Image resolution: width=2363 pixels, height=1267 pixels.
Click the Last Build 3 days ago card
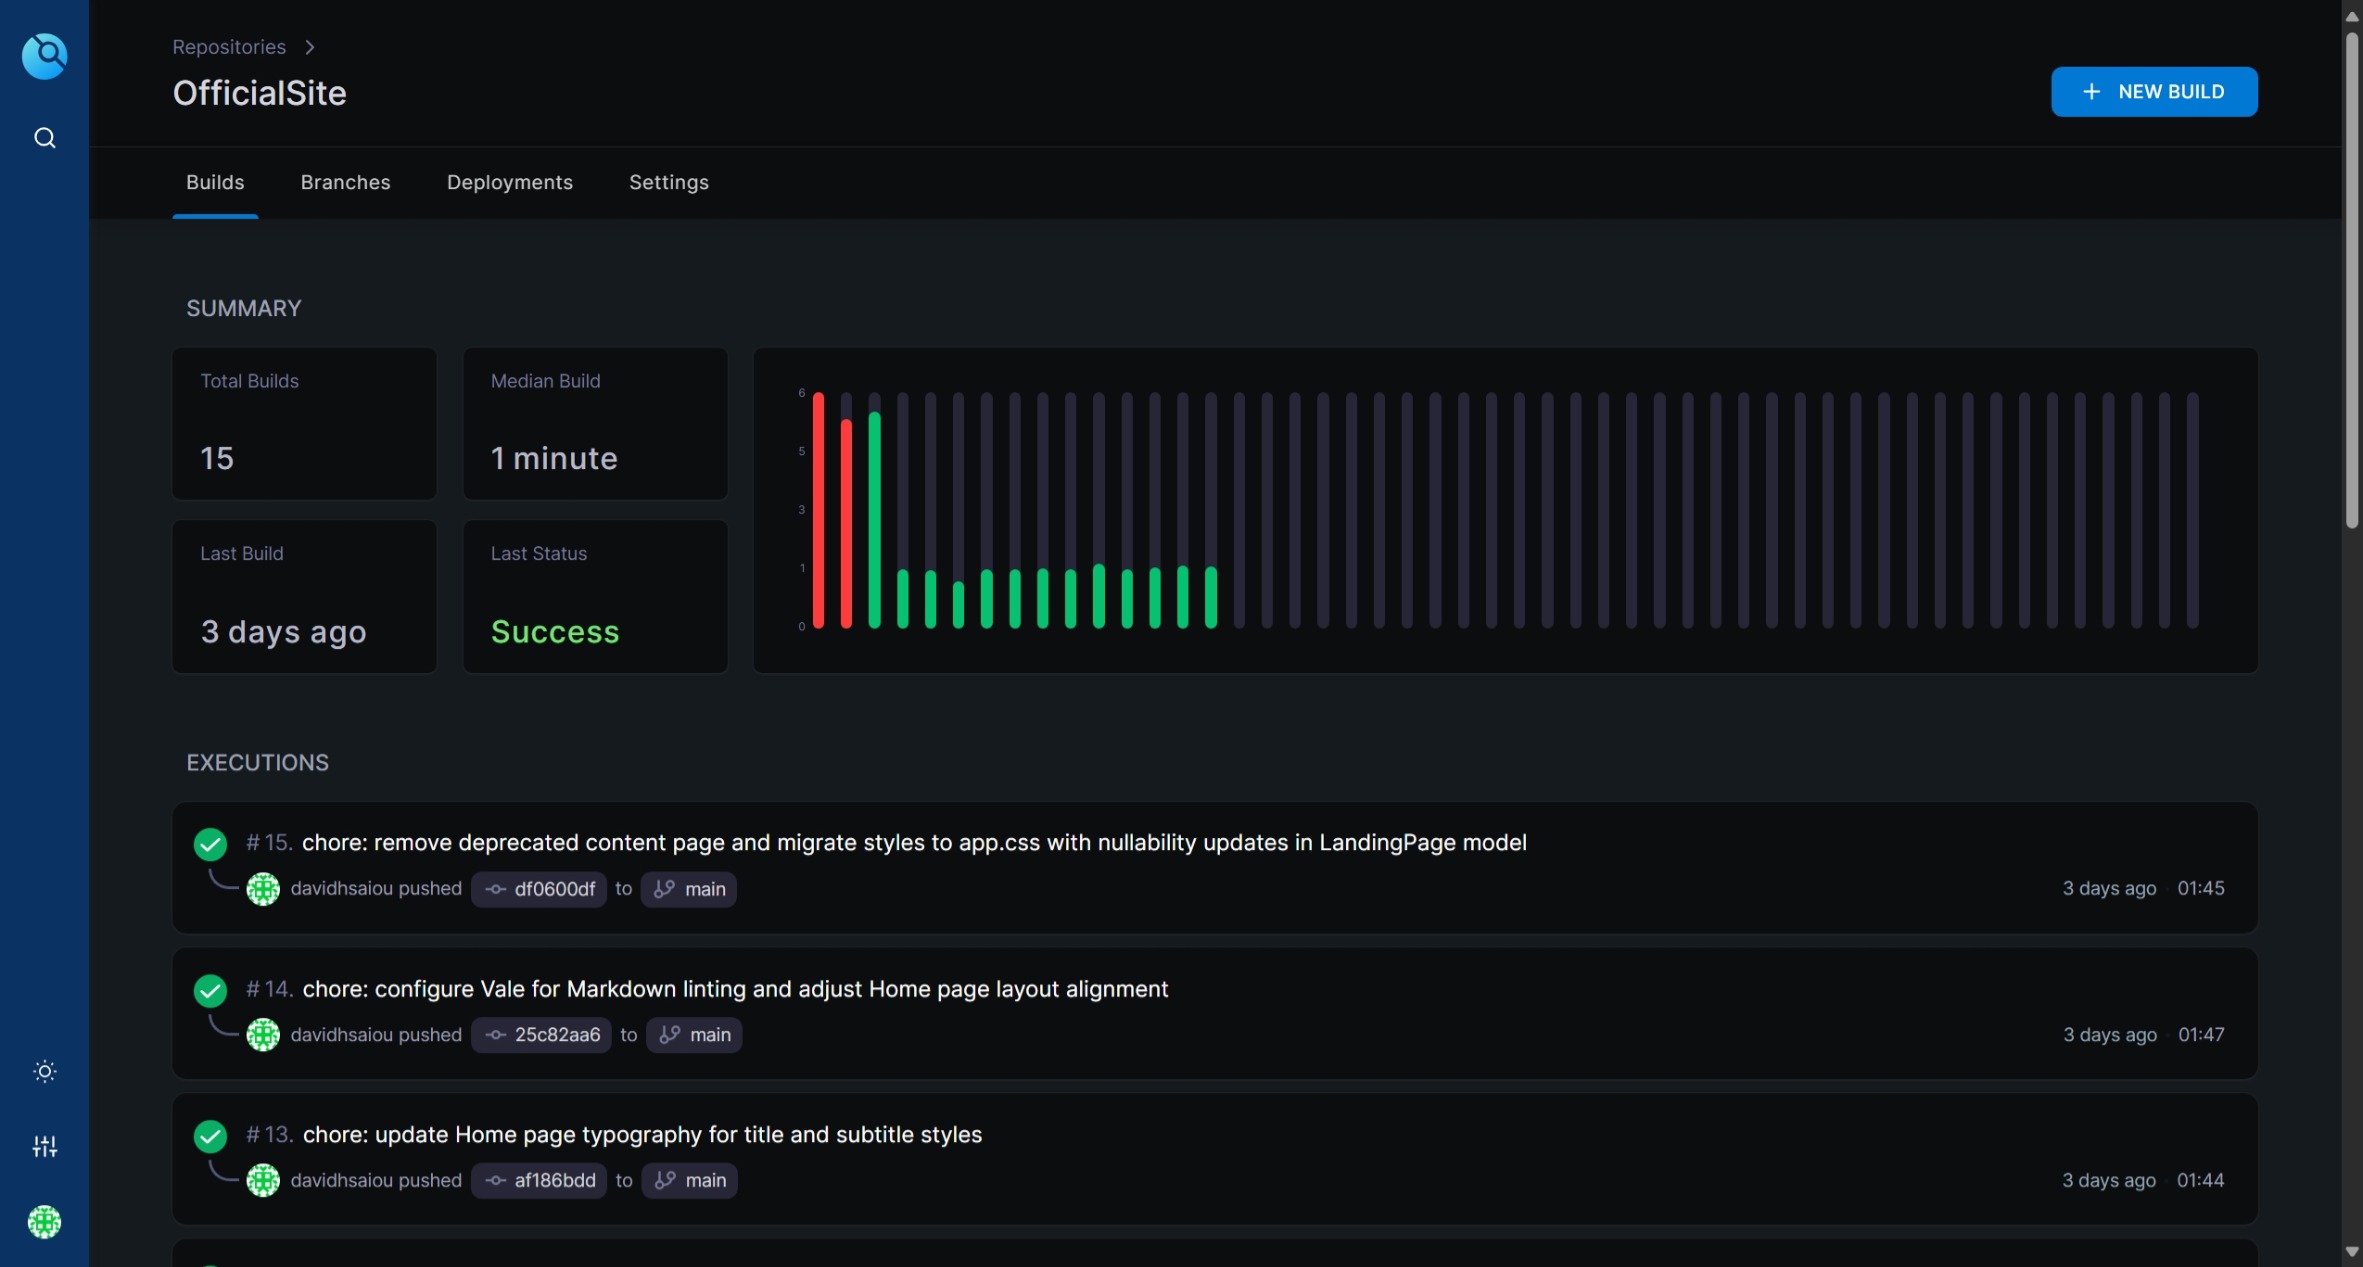304,596
